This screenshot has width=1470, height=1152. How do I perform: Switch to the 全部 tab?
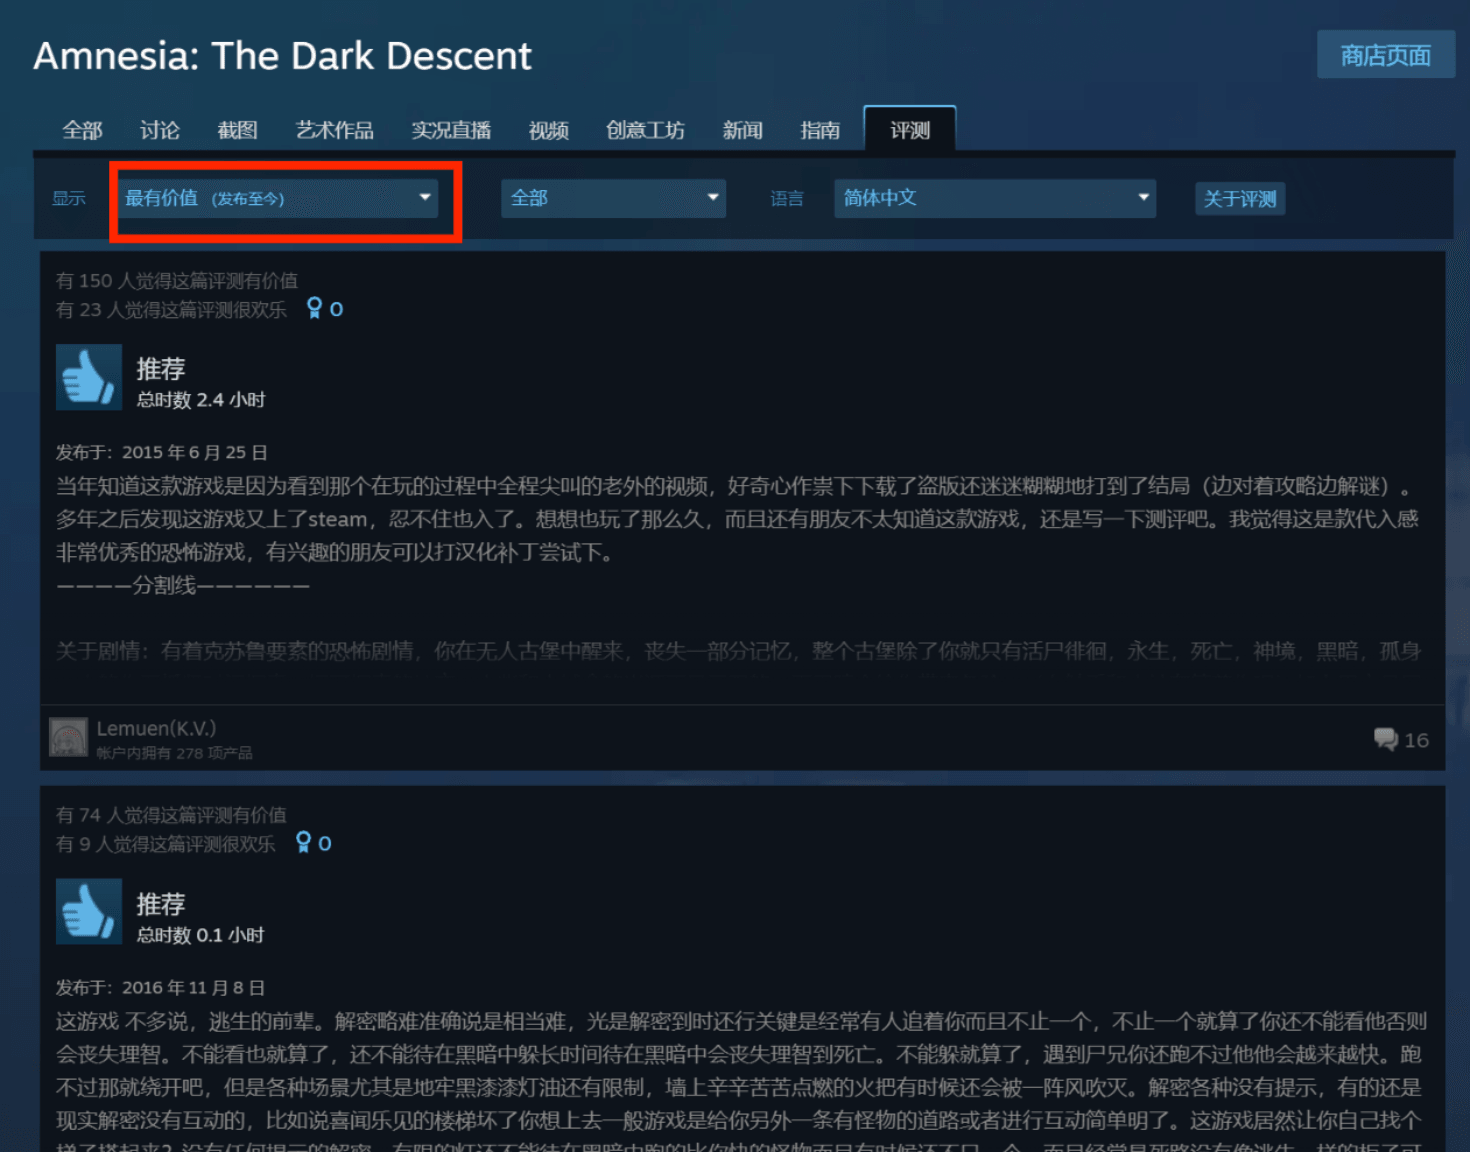[x=82, y=130]
